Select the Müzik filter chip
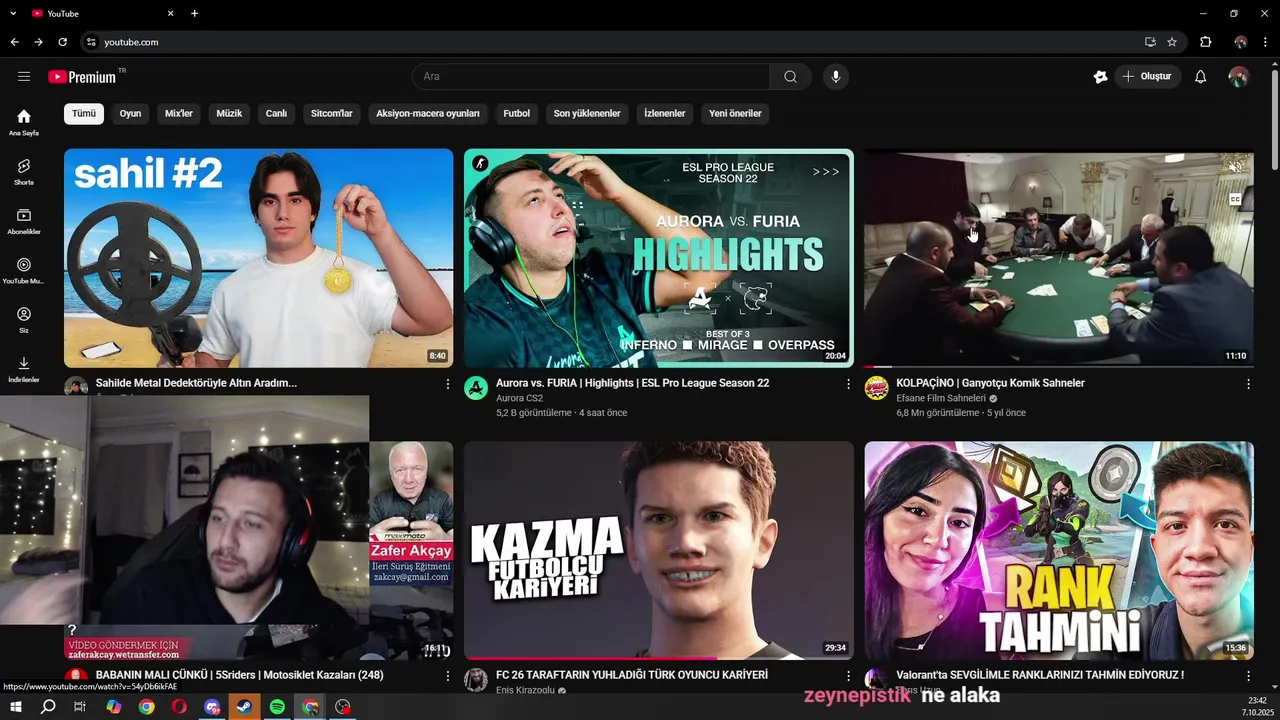Image resolution: width=1280 pixels, height=720 pixels. pos(230,113)
